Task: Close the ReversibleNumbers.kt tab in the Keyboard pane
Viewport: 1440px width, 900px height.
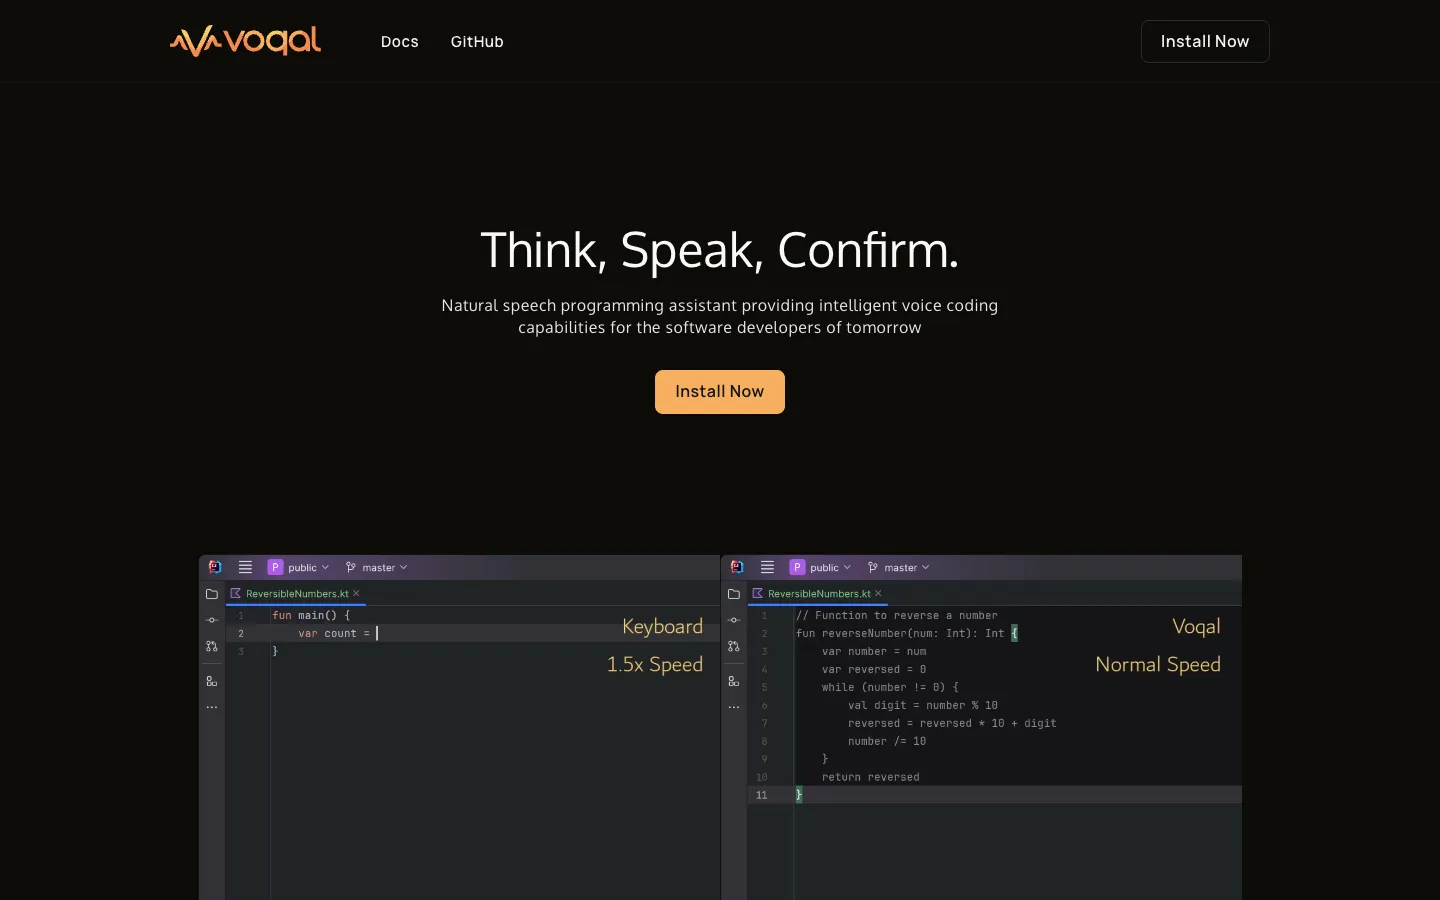Action: (x=356, y=593)
